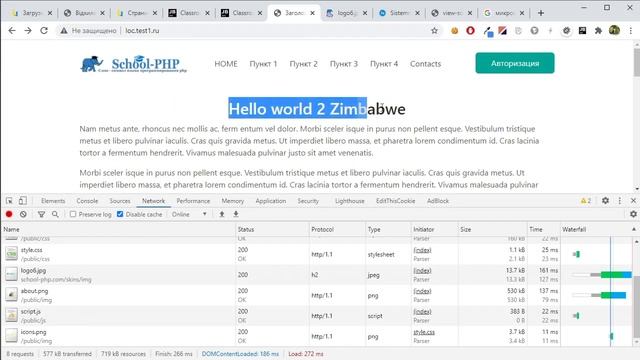
Task: Toggle the device toolbar in DevTools
Action: [23, 201]
